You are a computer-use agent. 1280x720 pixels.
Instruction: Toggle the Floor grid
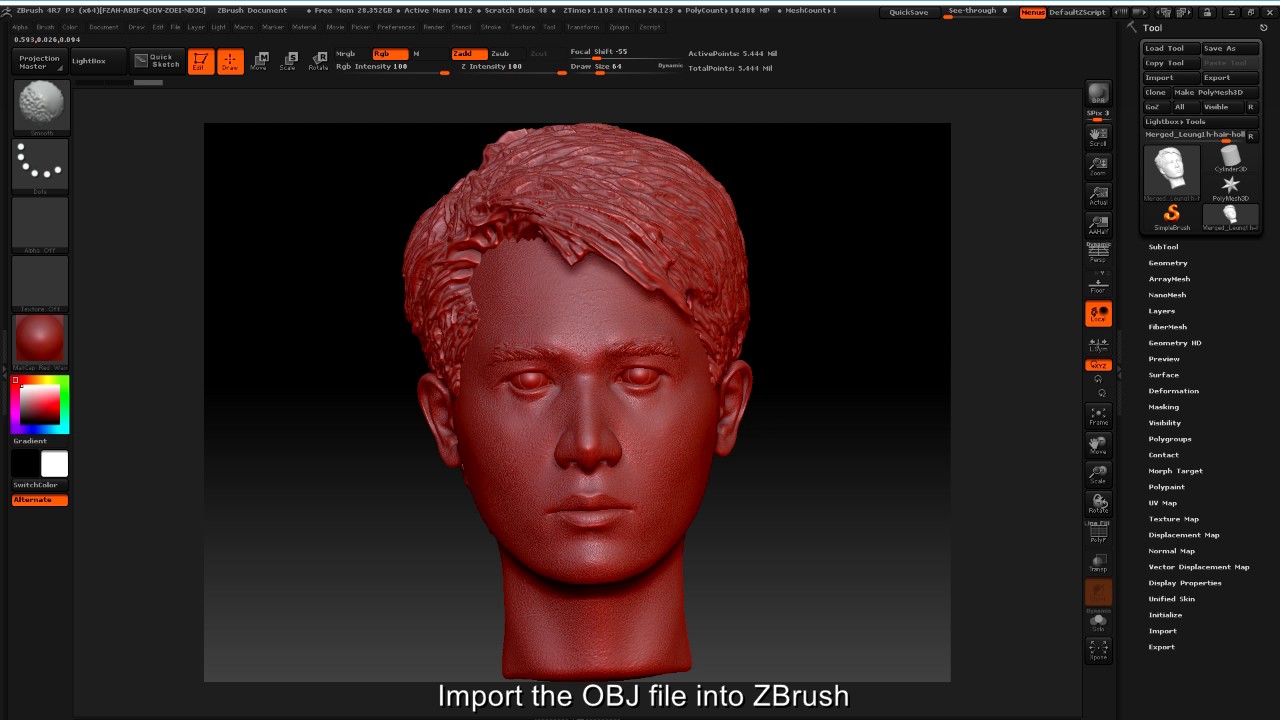pyautogui.click(x=1098, y=283)
